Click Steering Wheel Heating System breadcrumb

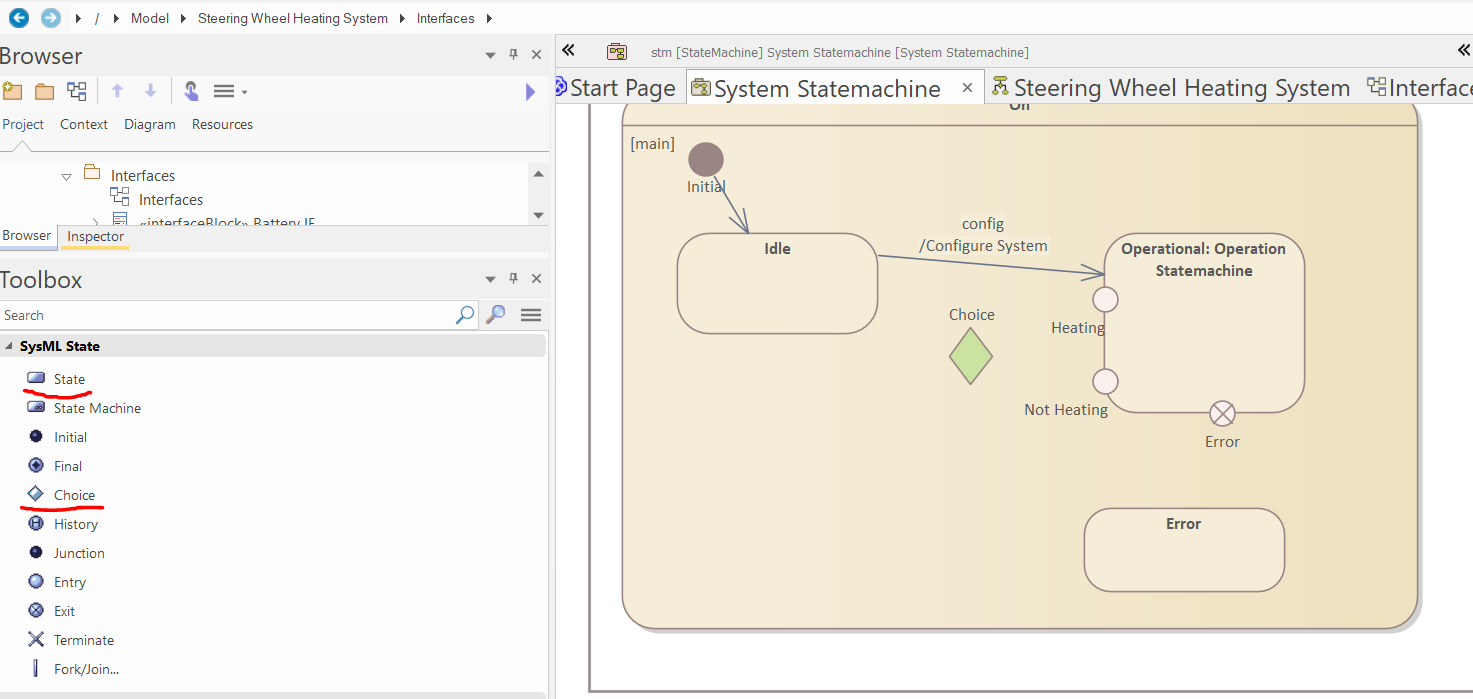292,18
